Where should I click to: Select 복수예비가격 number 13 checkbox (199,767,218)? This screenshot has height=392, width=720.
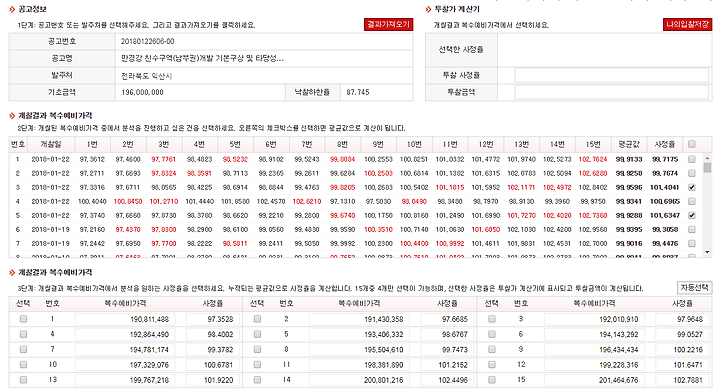23,380
